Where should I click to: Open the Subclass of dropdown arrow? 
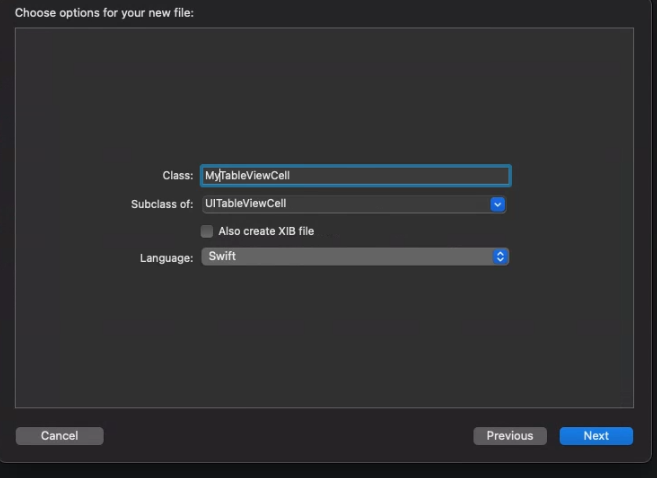click(497, 204)
